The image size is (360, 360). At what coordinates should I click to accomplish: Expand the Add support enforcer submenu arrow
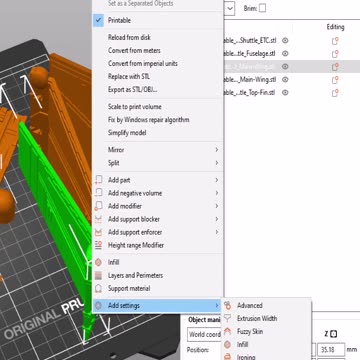coord(217,232)
